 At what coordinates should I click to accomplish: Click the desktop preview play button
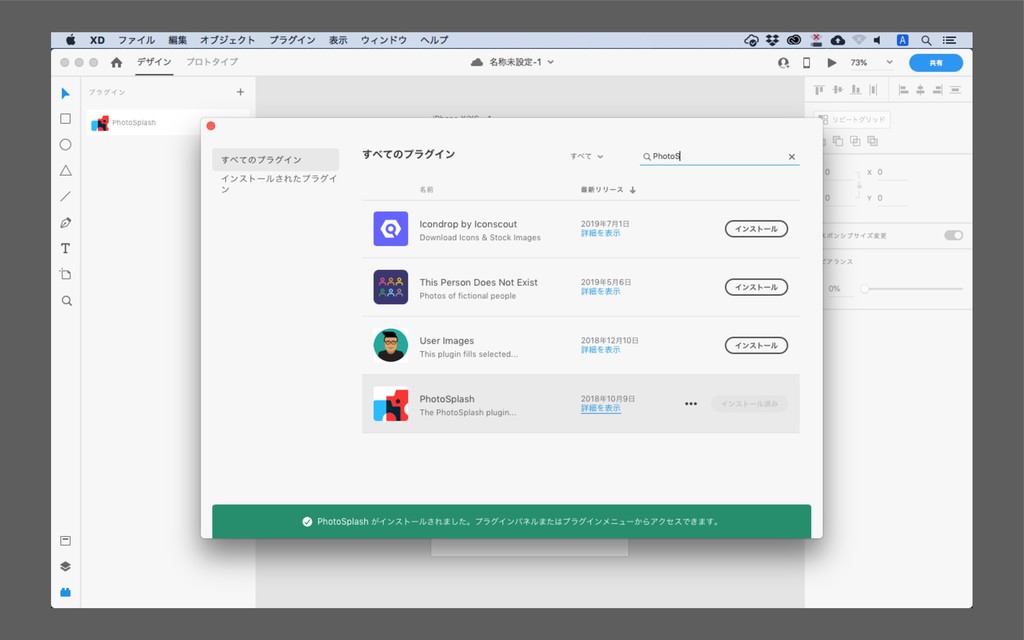click(831, 63)
